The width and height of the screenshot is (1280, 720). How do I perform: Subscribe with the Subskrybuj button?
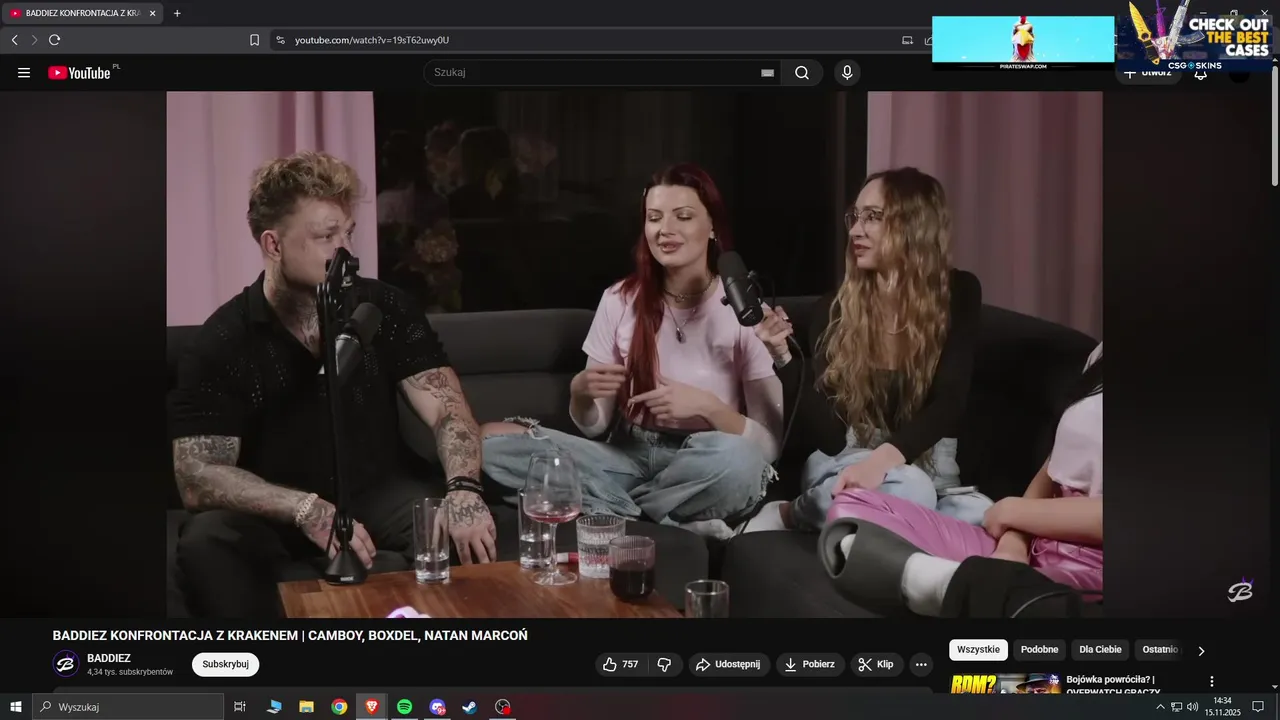pos(225,664)
